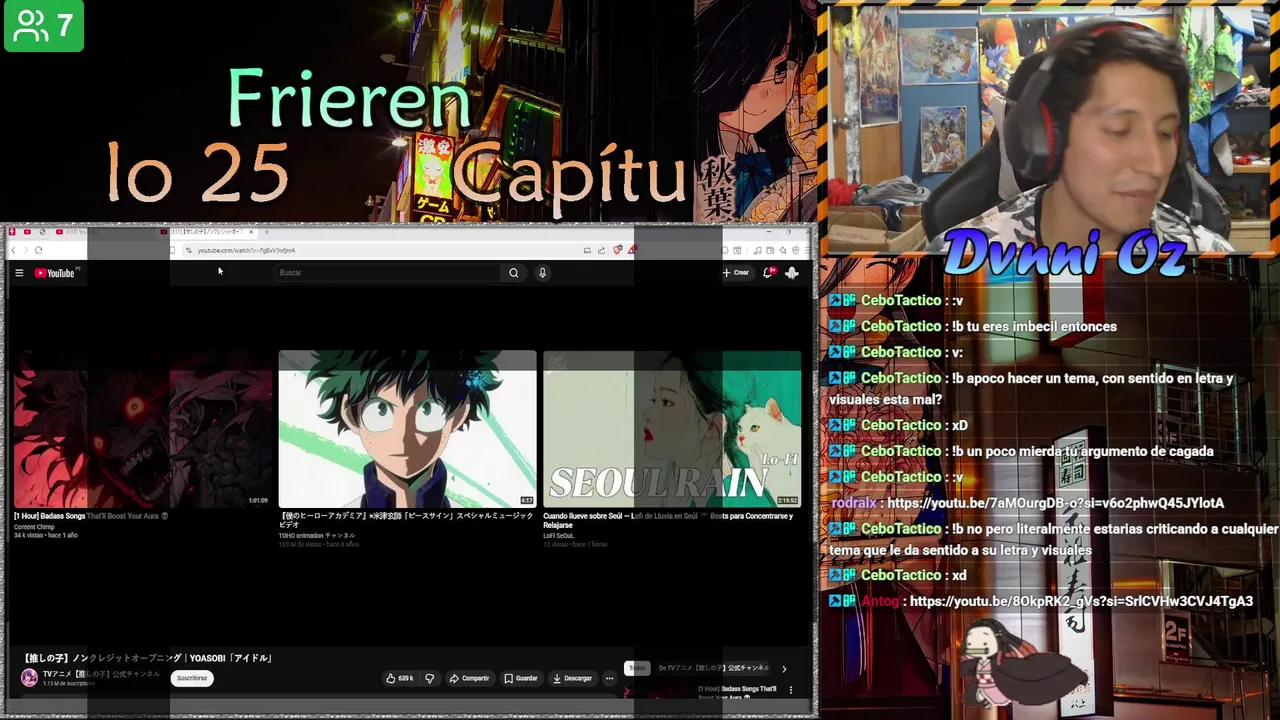Open the Crear upload menu
The image size is (1280, 720).
point(736,272)
